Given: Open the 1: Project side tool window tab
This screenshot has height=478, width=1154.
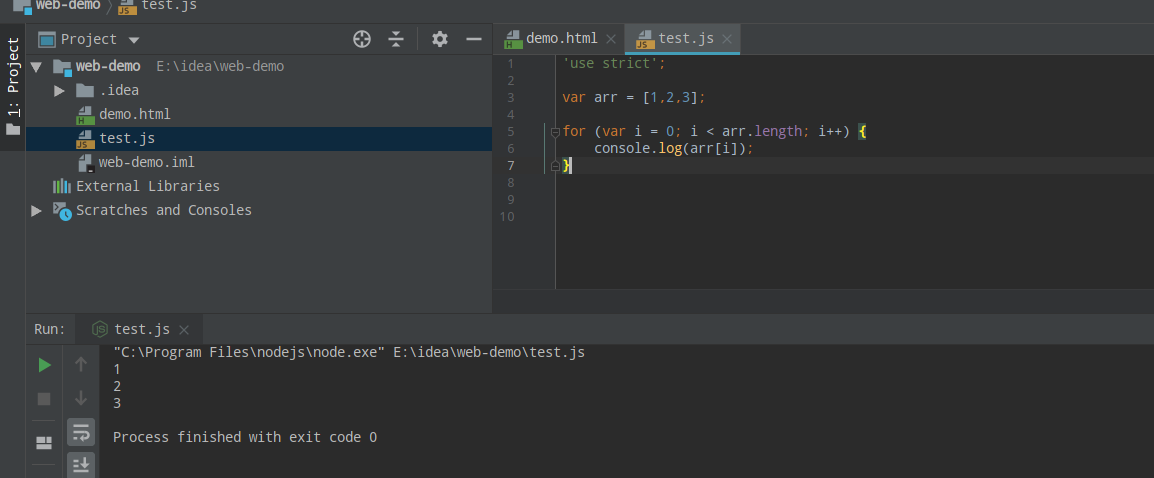Looking at the screenshot, I should click(x=13, y=87).
